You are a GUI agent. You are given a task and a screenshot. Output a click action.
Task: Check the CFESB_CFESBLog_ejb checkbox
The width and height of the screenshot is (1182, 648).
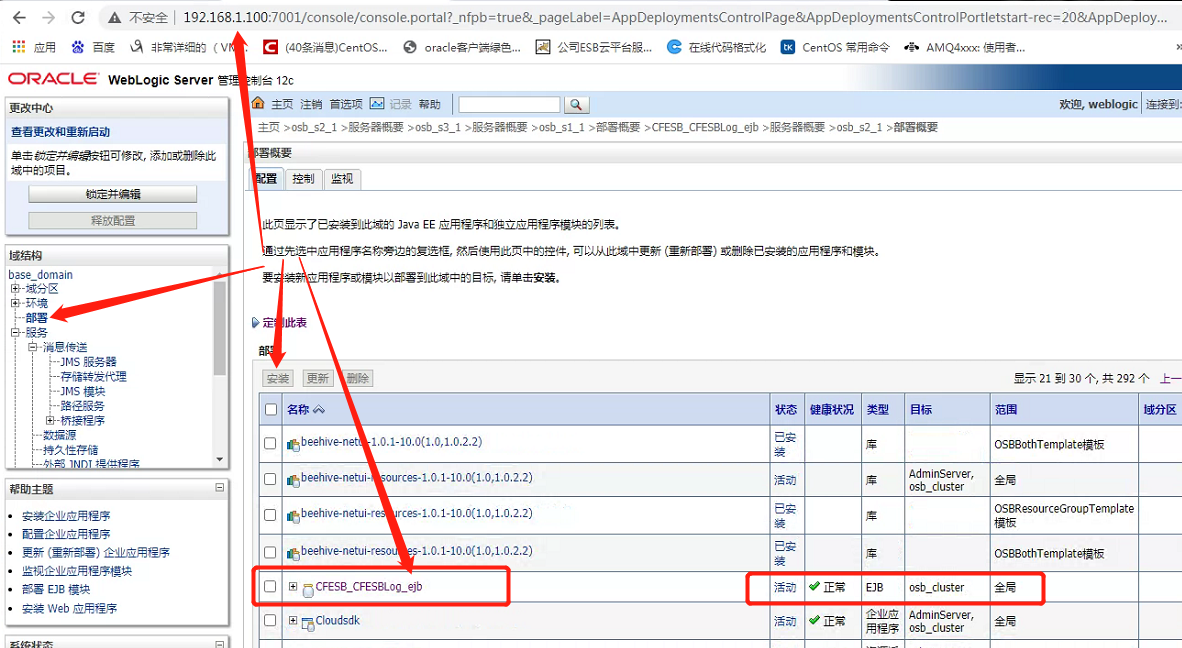(270, 586)
